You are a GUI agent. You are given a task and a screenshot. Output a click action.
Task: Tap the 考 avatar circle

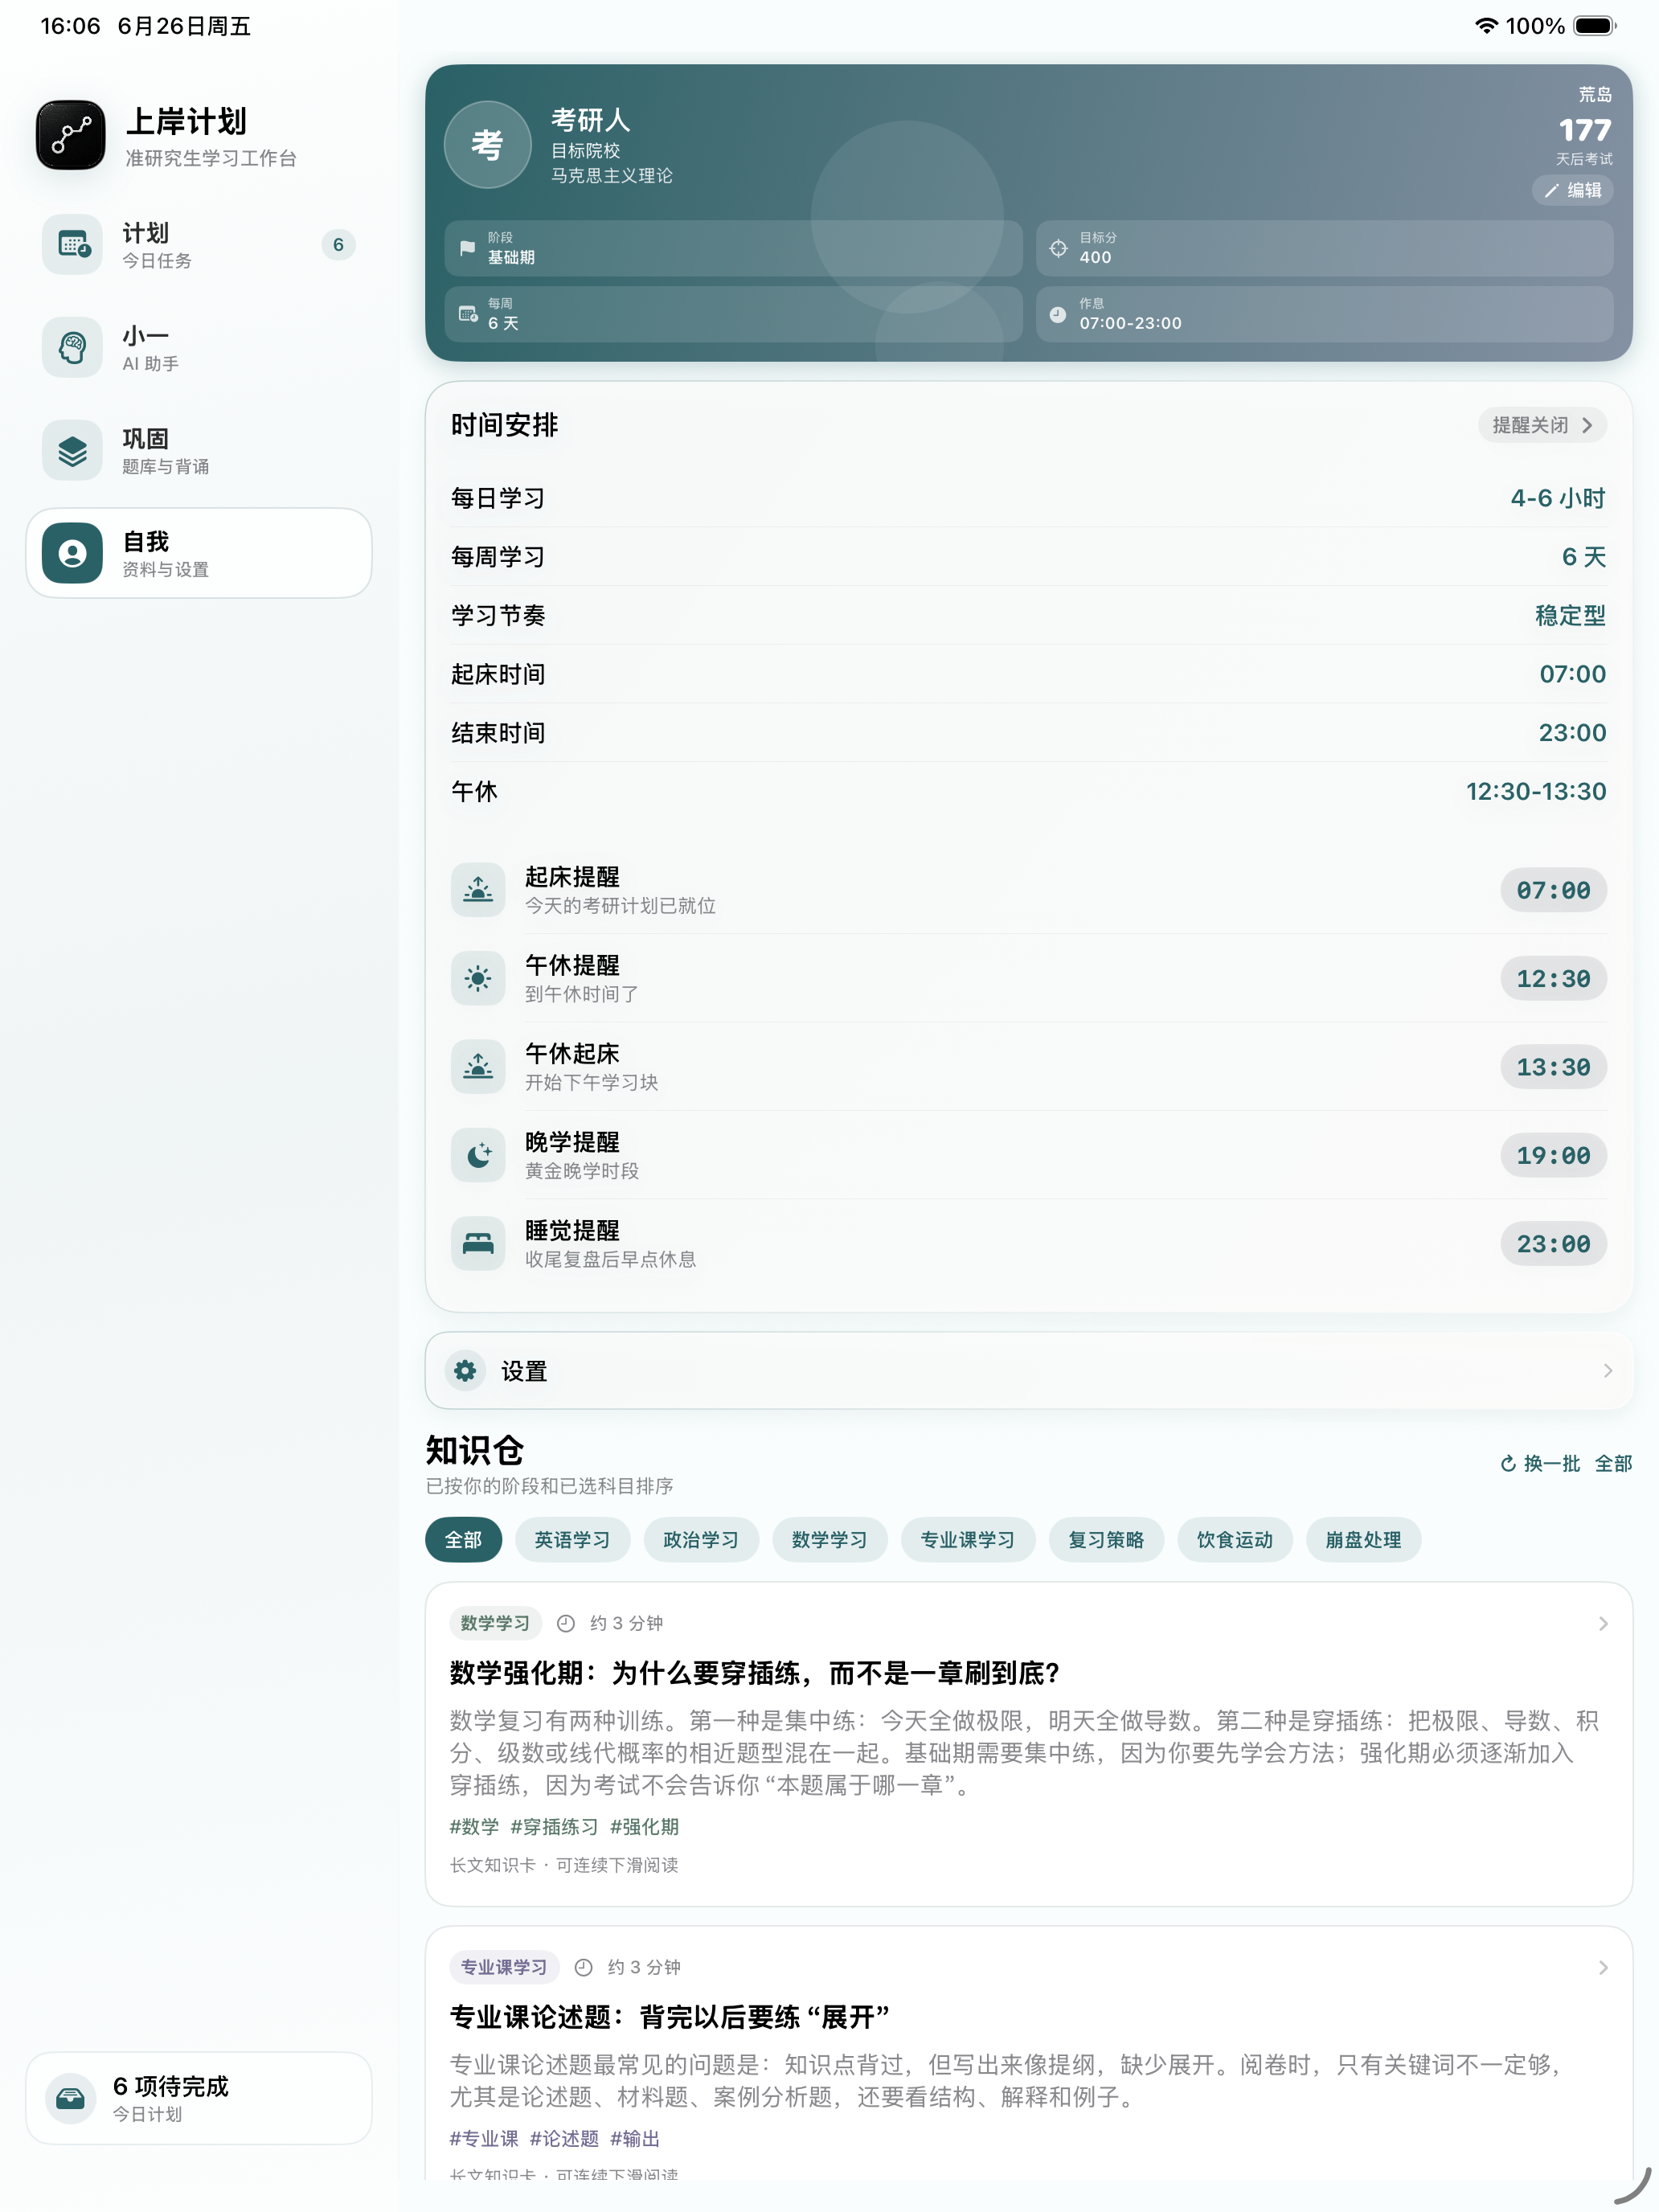(x=487, y=145)
